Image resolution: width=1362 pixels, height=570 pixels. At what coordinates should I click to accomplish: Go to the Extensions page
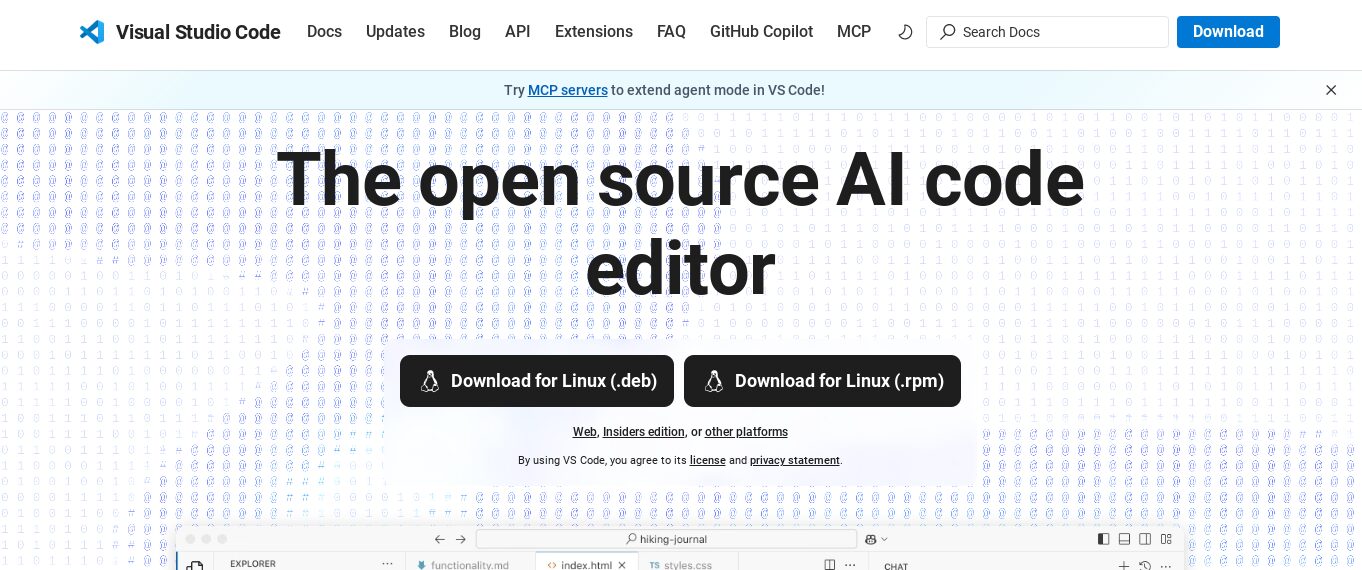pos(594,32)
